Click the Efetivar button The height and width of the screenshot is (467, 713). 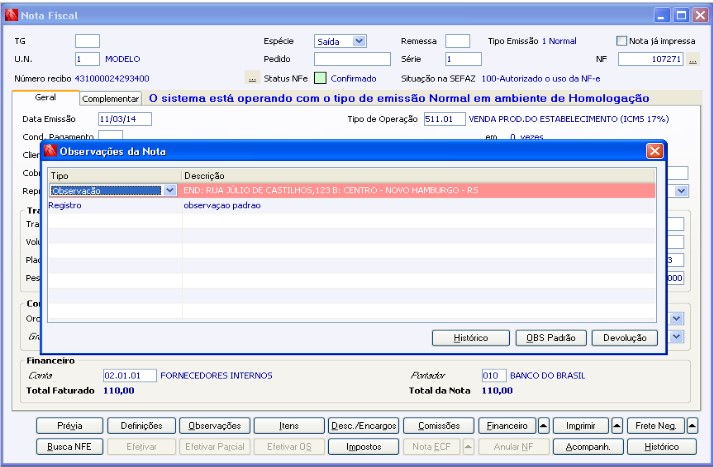tap(141, 447)
